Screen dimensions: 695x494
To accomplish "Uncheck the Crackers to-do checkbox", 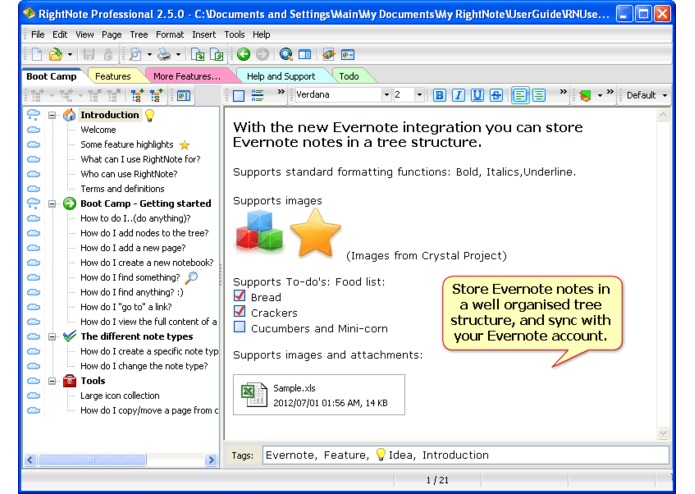I will [x=239, y=311].
